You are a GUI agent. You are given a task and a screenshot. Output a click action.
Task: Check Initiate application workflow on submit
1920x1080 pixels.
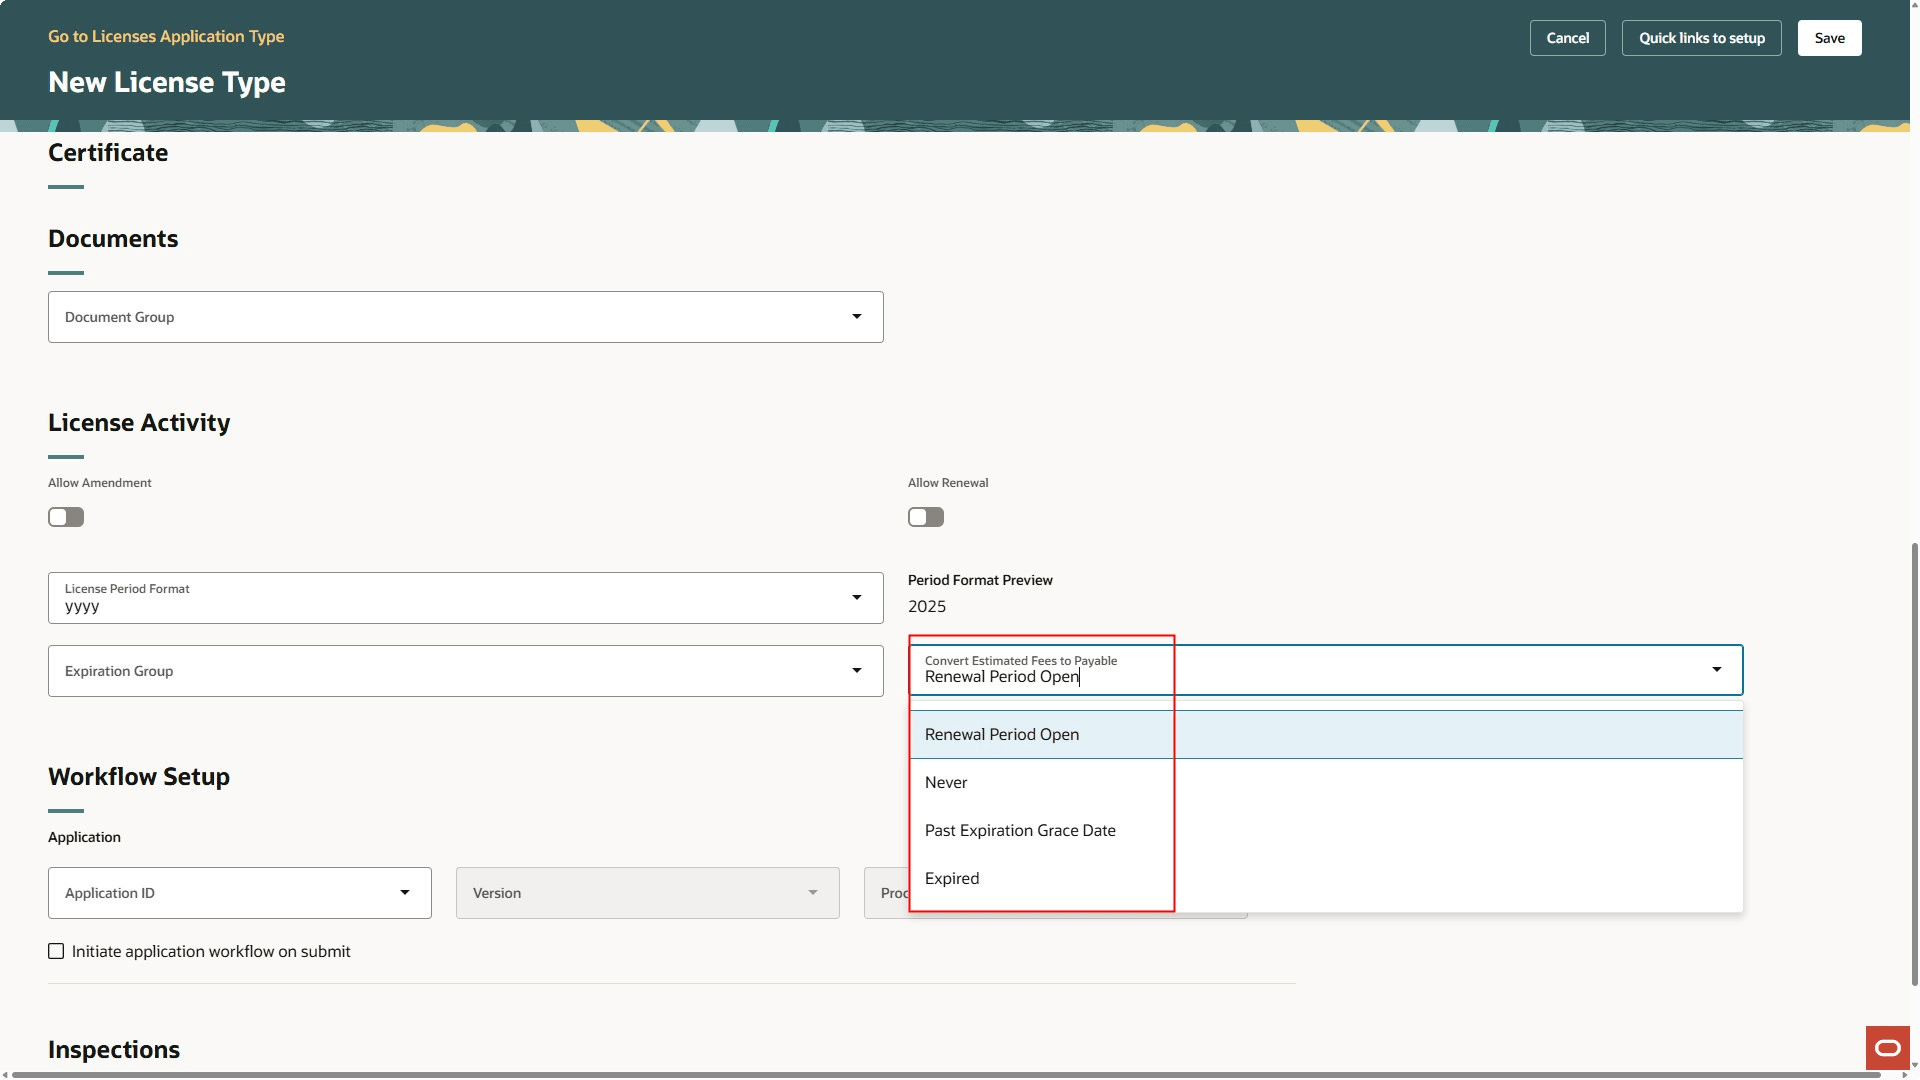tap(56, 951)
